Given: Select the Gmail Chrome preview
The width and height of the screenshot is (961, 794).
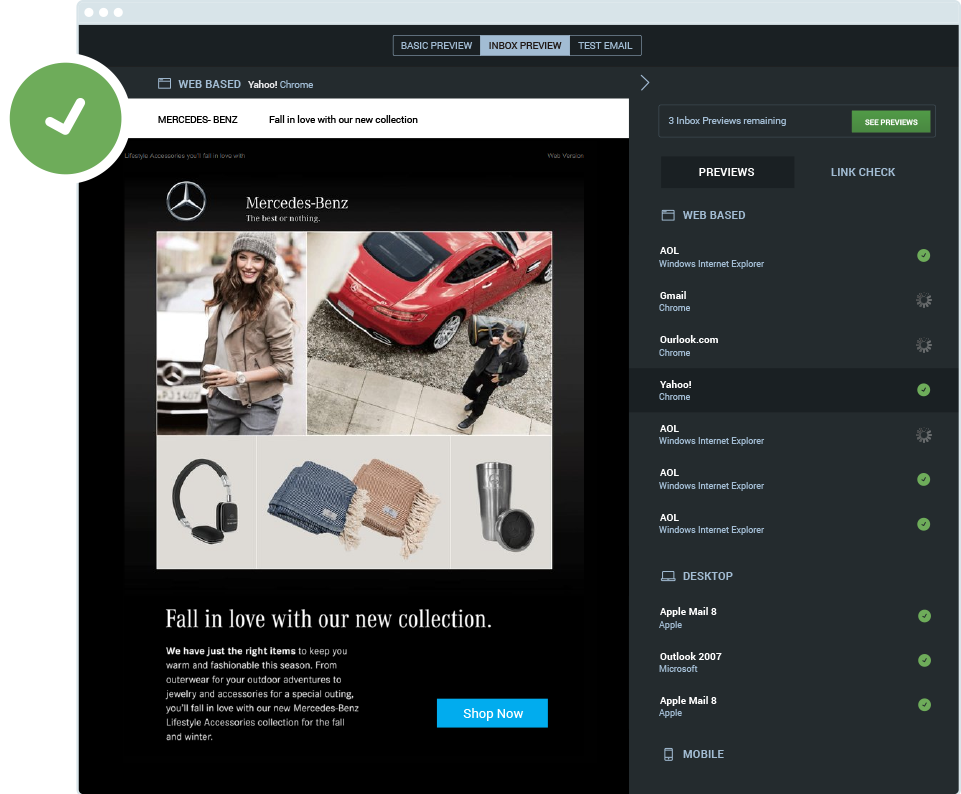Looking at the screenshot, I should coord(794,301).
